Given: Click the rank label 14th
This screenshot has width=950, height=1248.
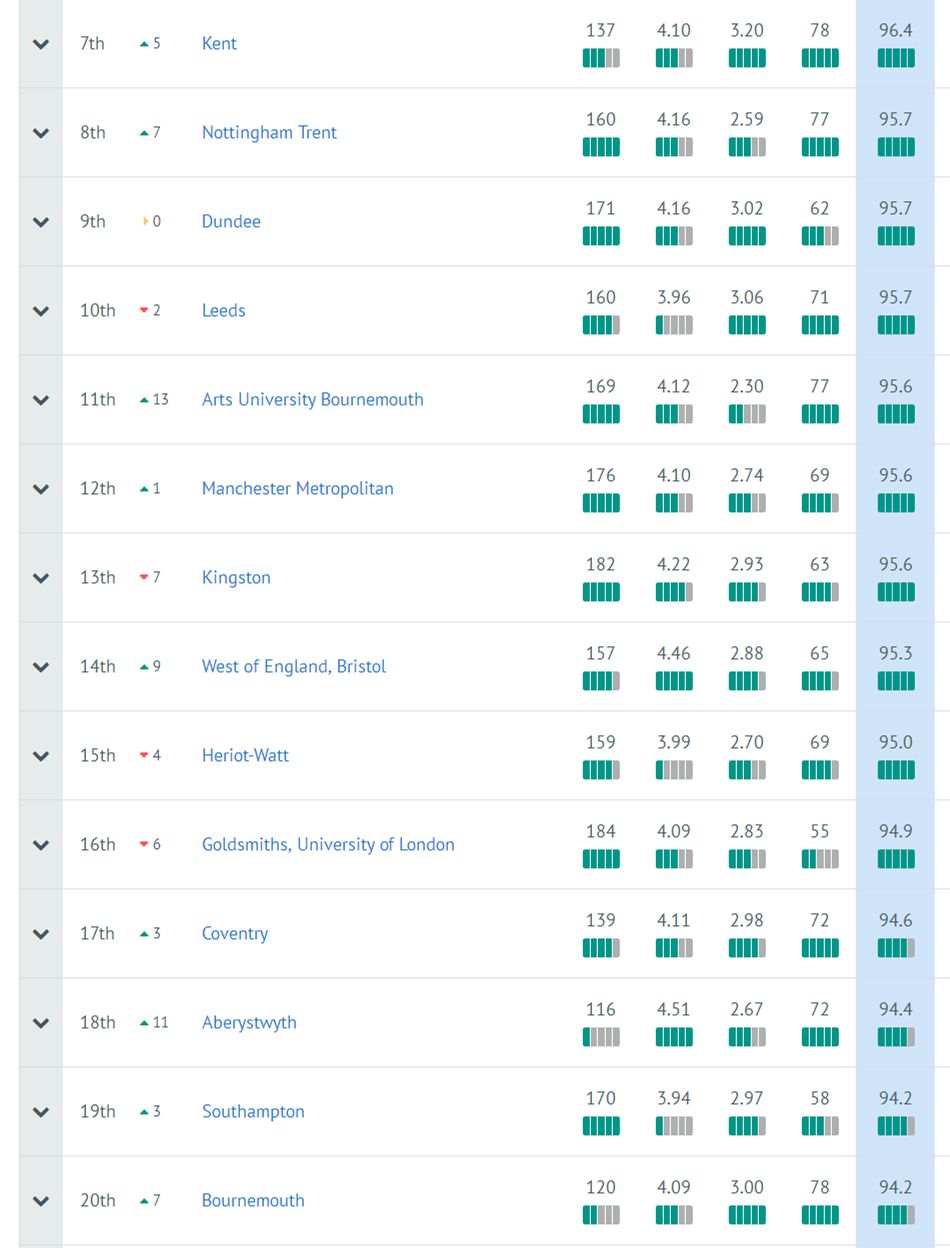Looking at the screenshot, I should pos(98,666).
